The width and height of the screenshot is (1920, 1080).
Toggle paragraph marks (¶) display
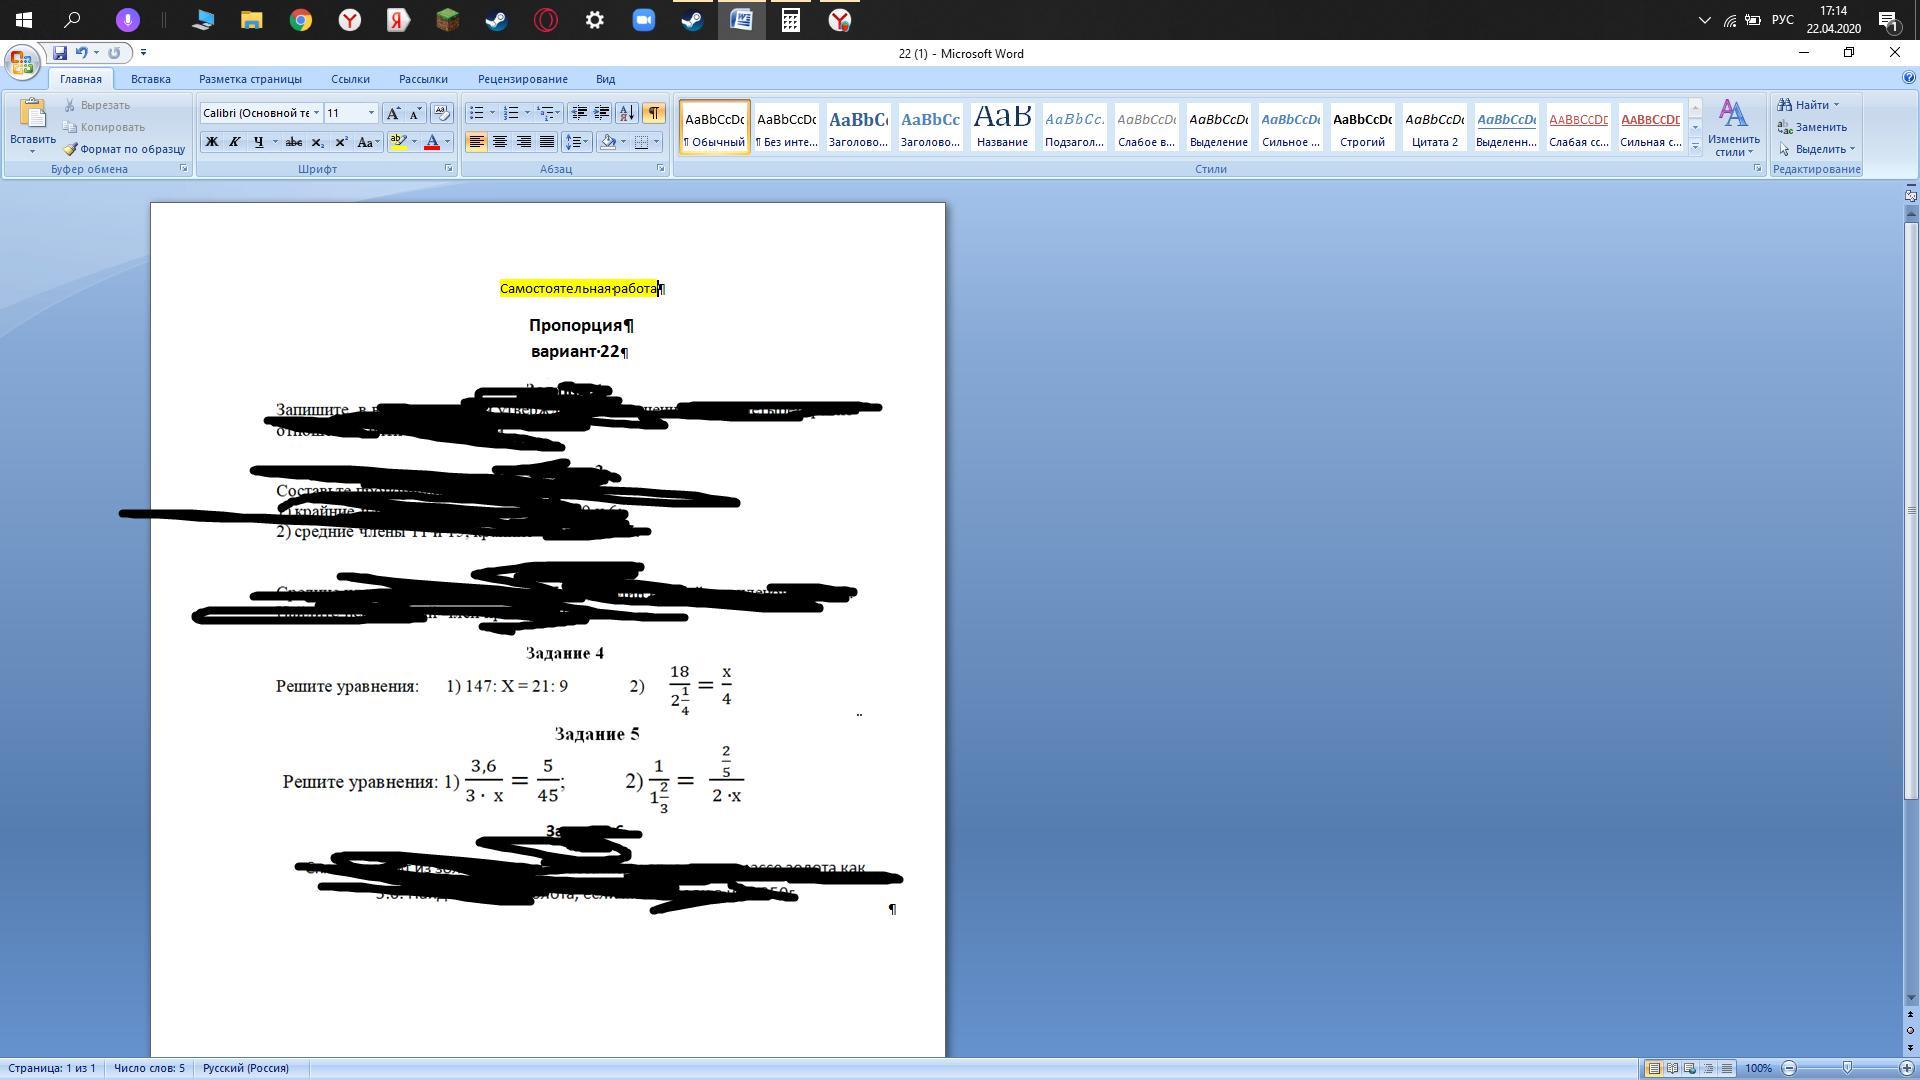653,113
